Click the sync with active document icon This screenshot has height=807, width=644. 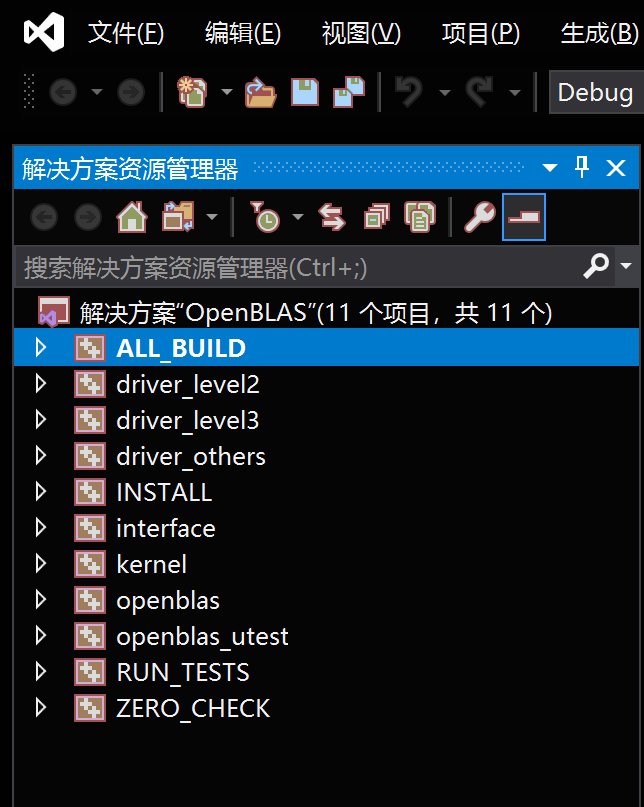click(332, 217)
